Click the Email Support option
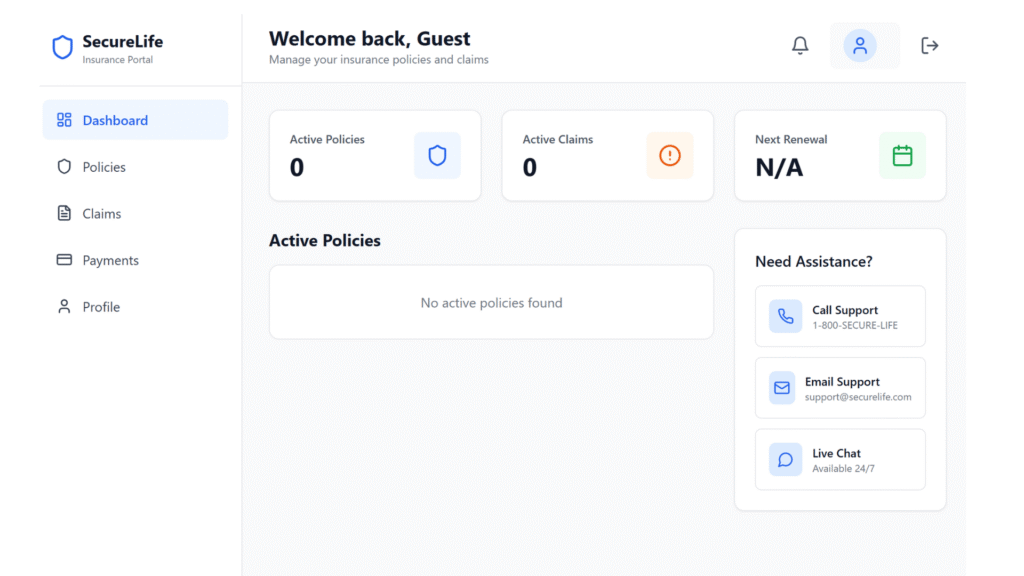Screen dimensions: 1024x576 pyautogui.click(x=840, y=387)
